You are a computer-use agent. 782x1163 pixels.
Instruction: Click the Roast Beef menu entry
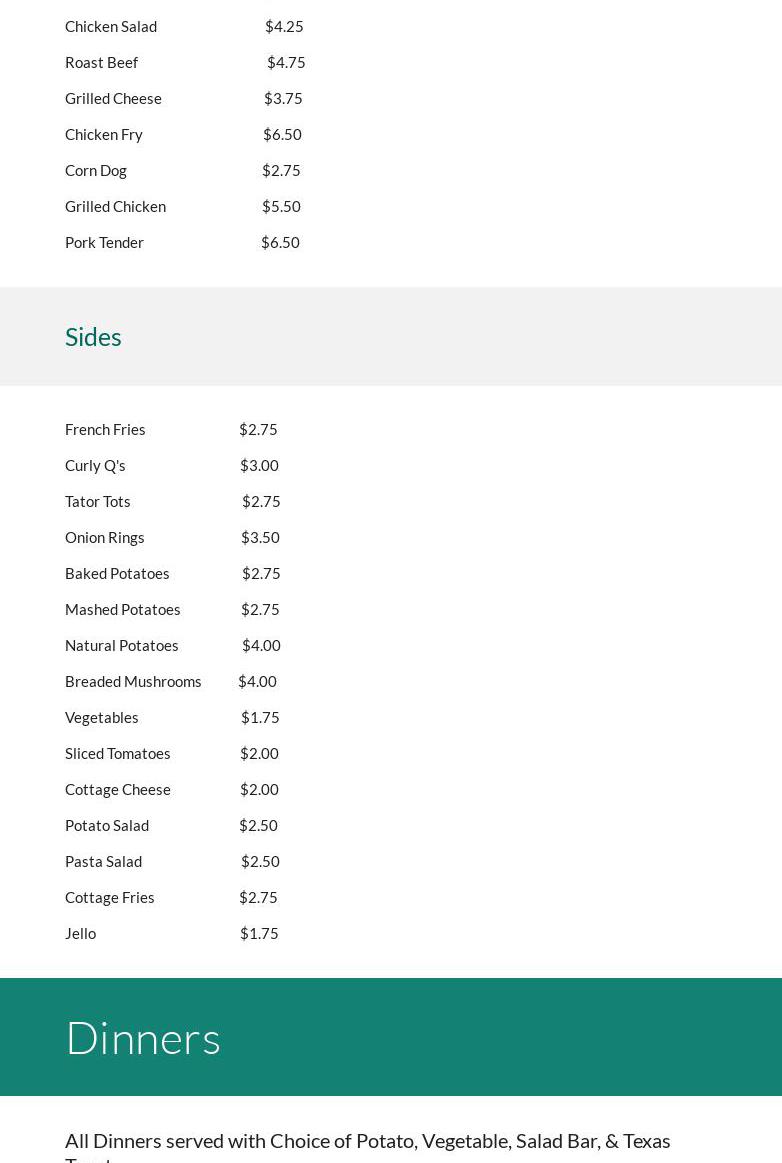pyautogui.click(x=101, y=63)
